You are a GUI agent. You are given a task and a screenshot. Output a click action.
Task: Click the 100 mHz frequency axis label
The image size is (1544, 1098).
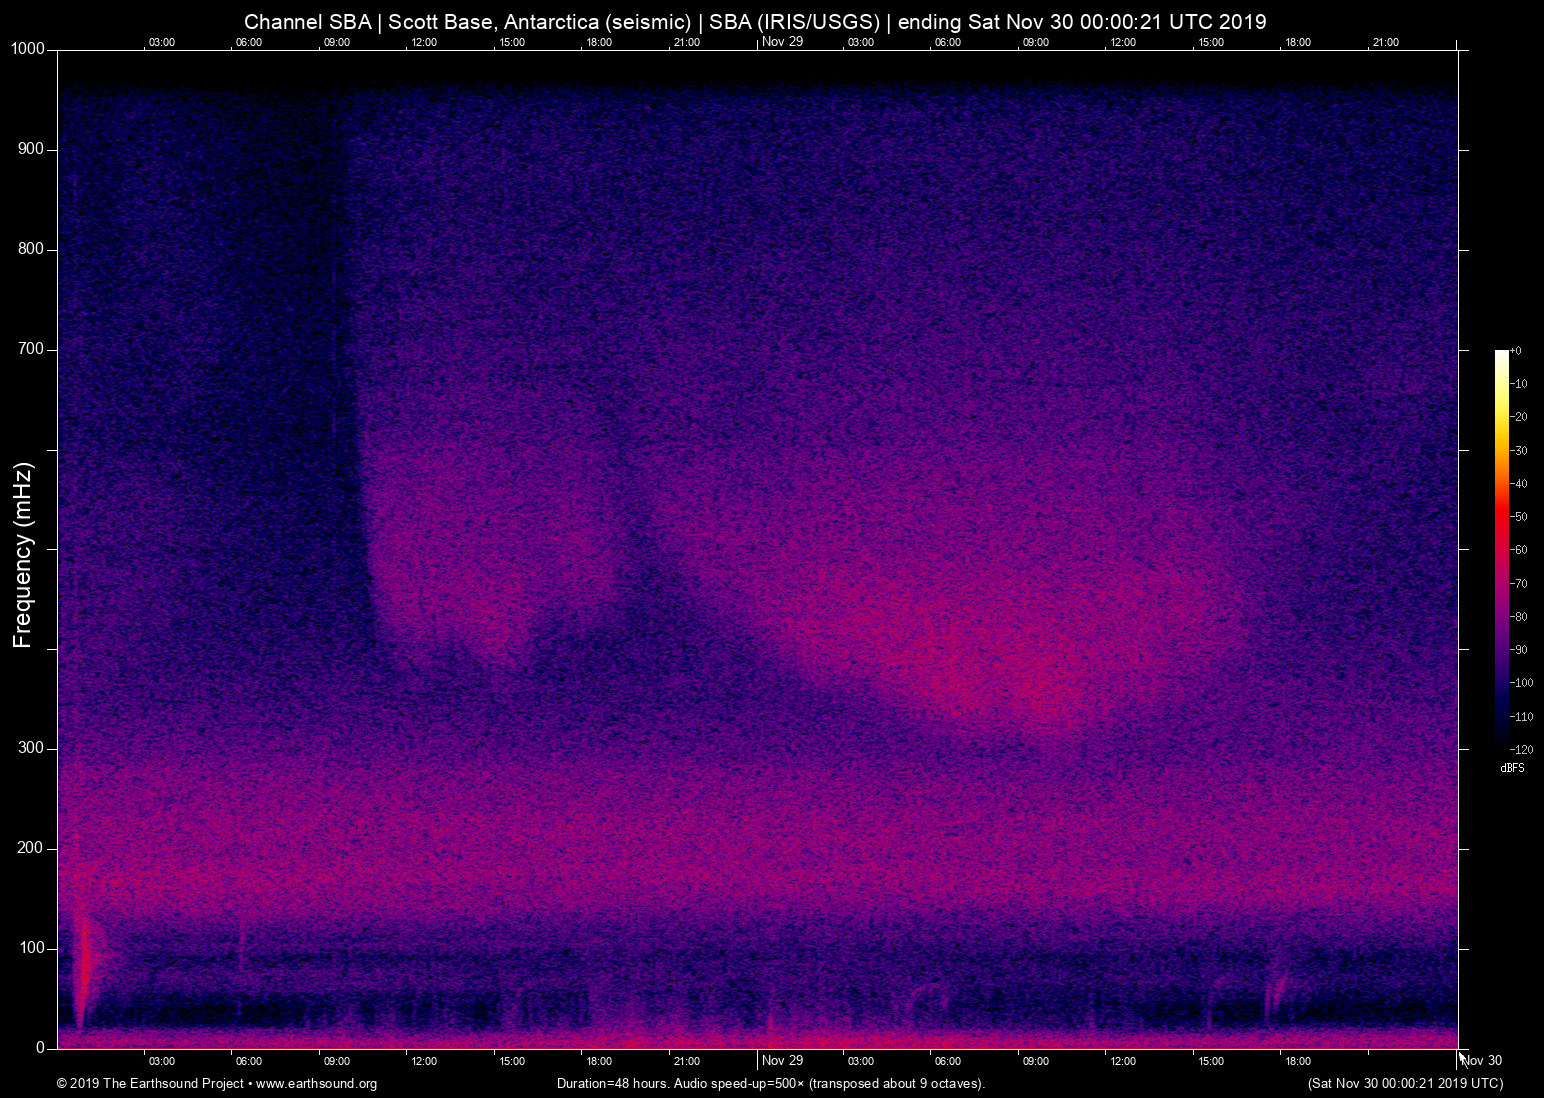coord(32,948)
